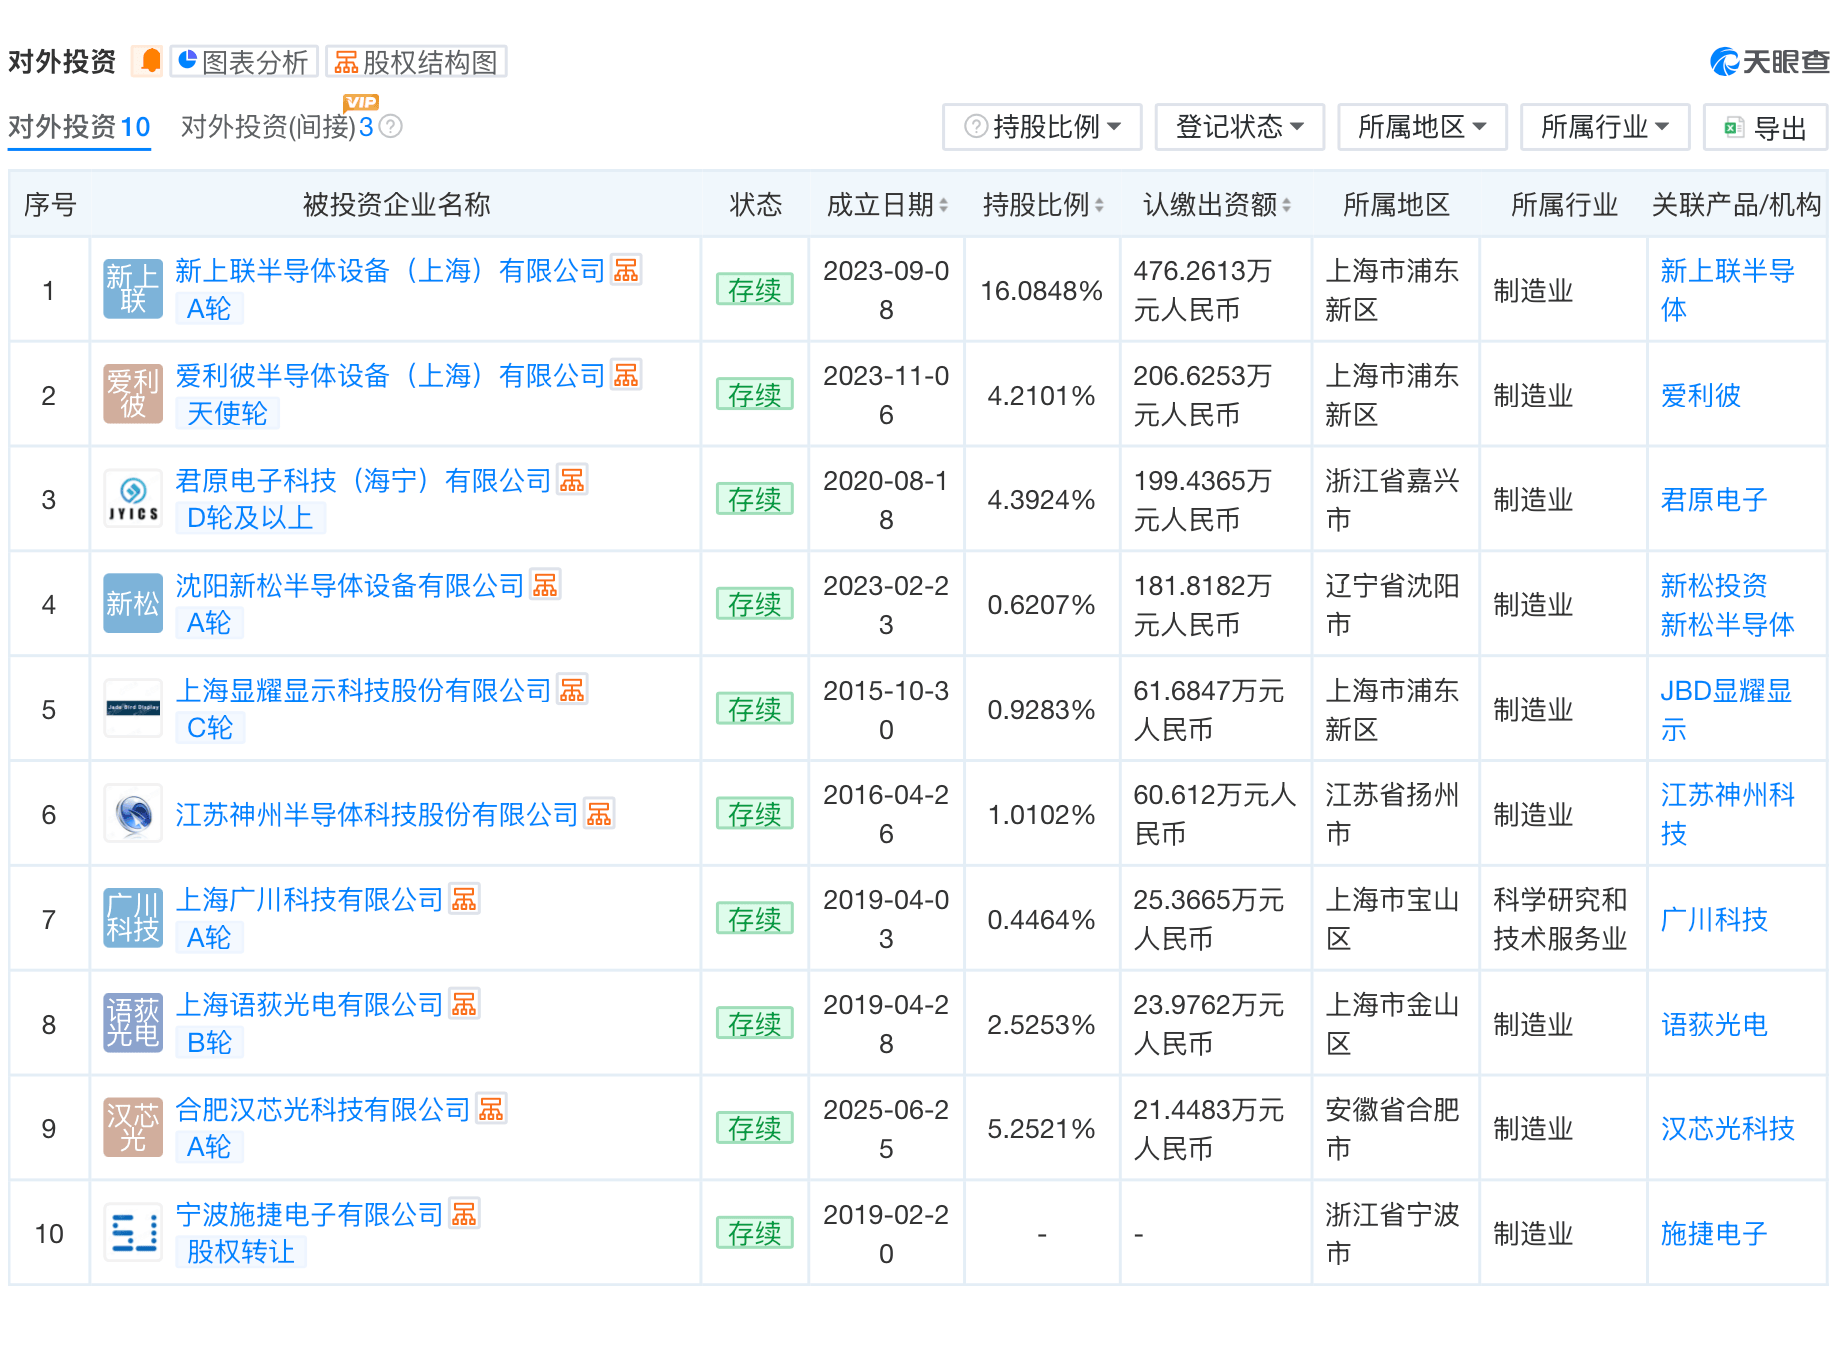Open related product link 汉芯光科技

(x=1727, y=1129)
